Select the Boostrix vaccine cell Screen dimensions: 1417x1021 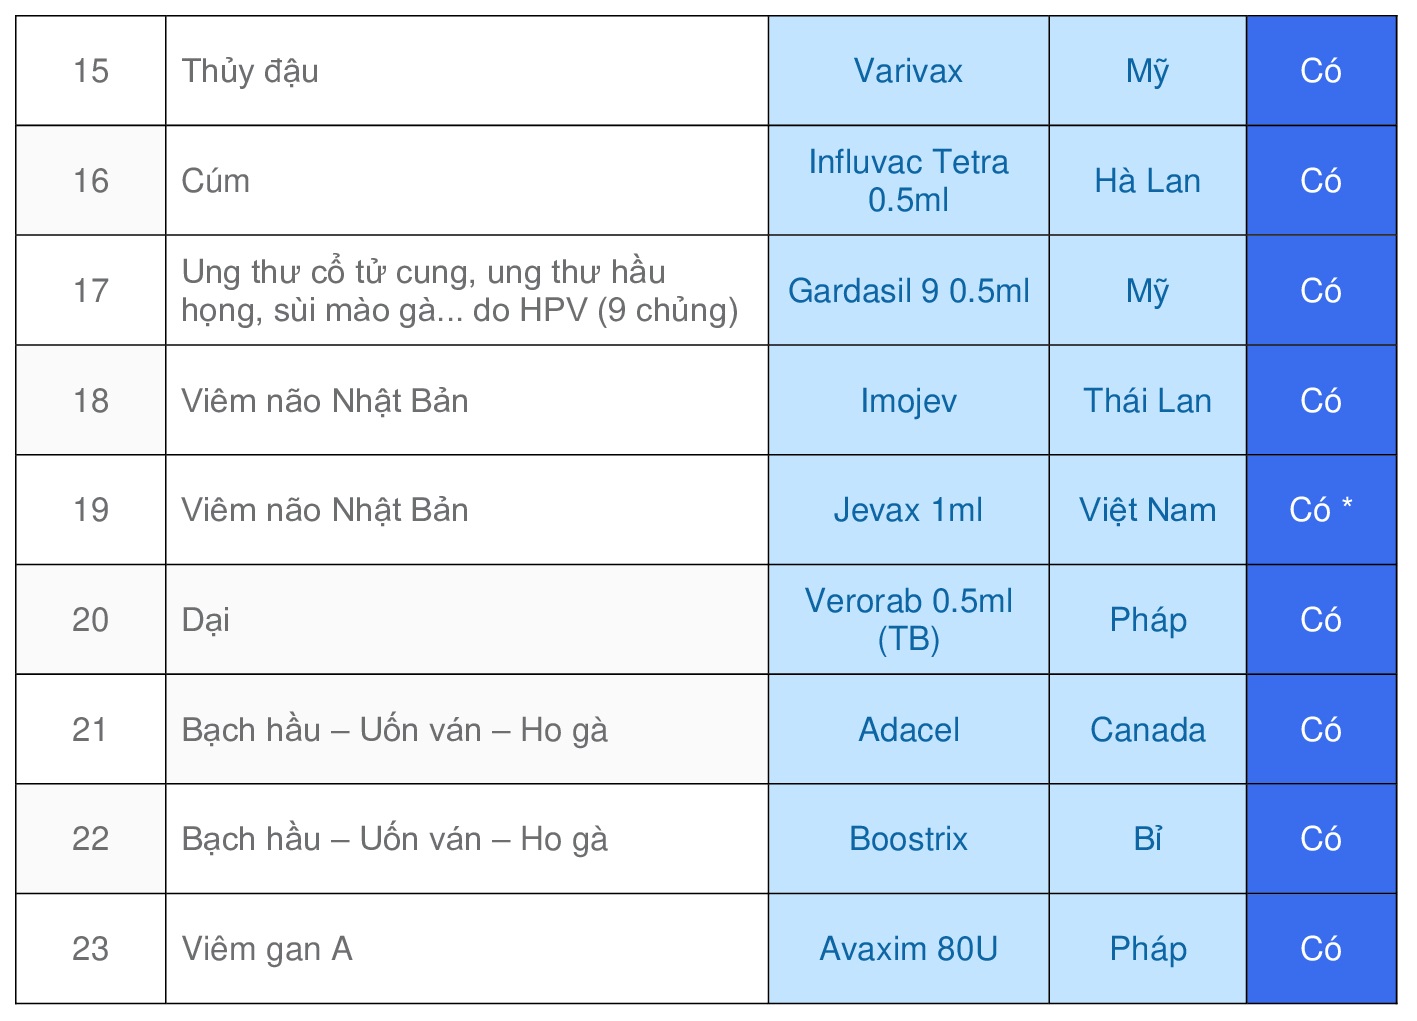tap(908, 839)
